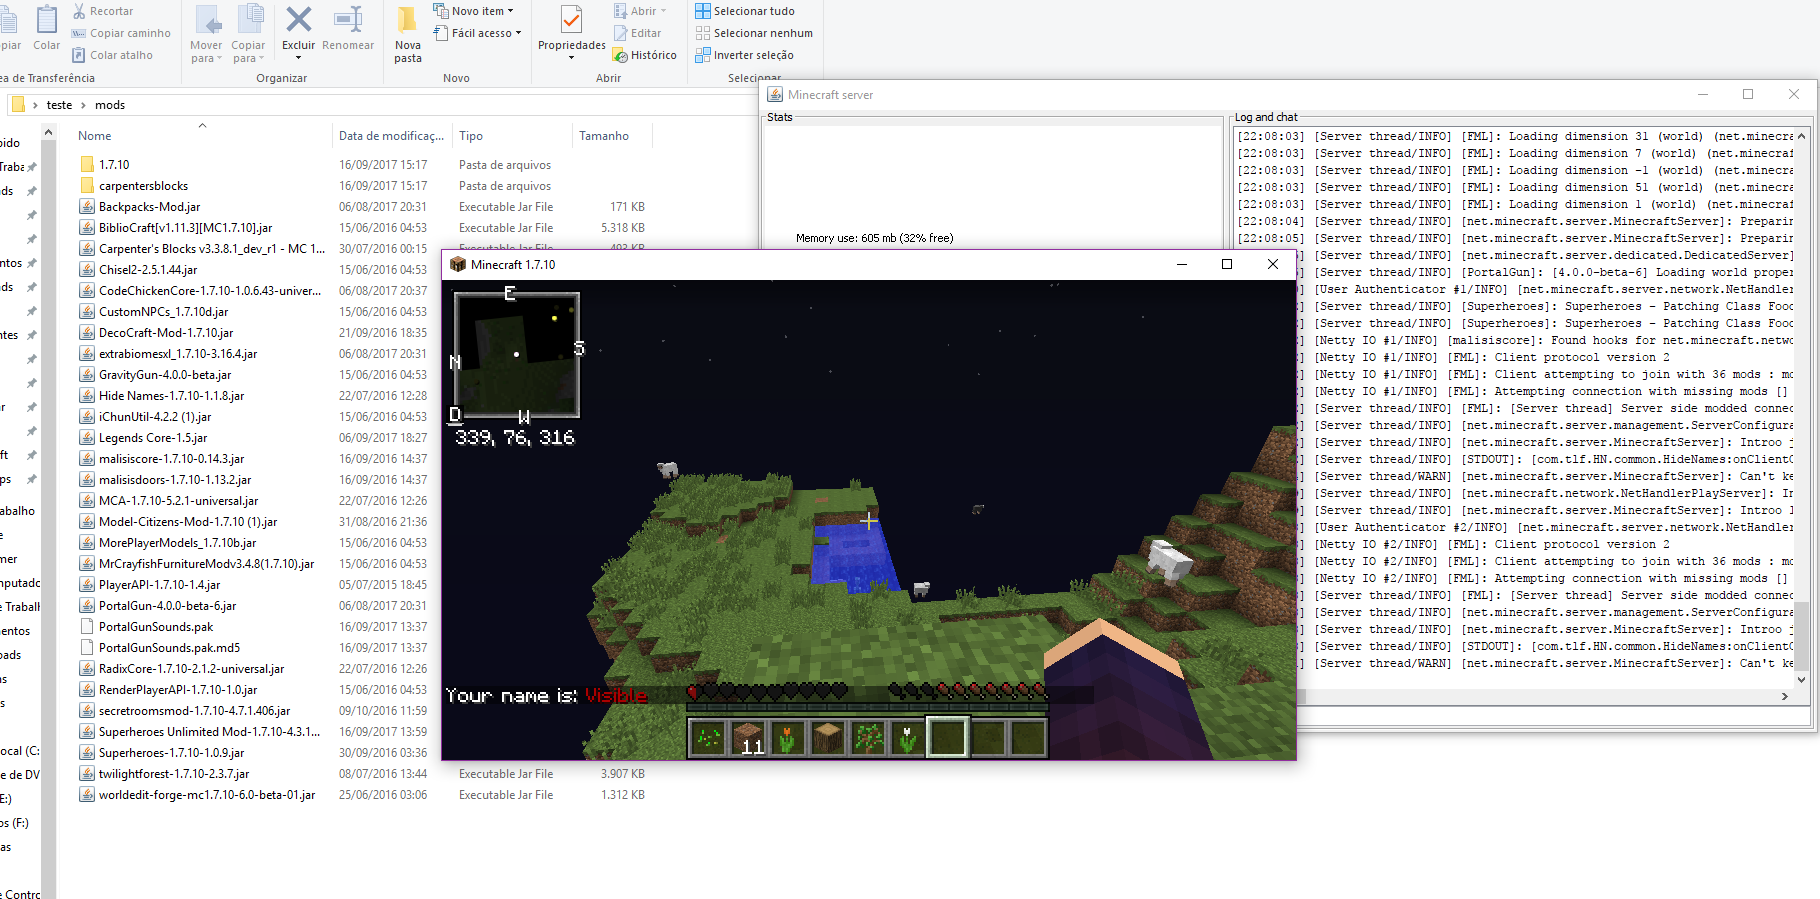This screenshot has height=899, width=1820.
Task: Select PortalGunSounds.pak file icon
Action: tap(87, 626)
